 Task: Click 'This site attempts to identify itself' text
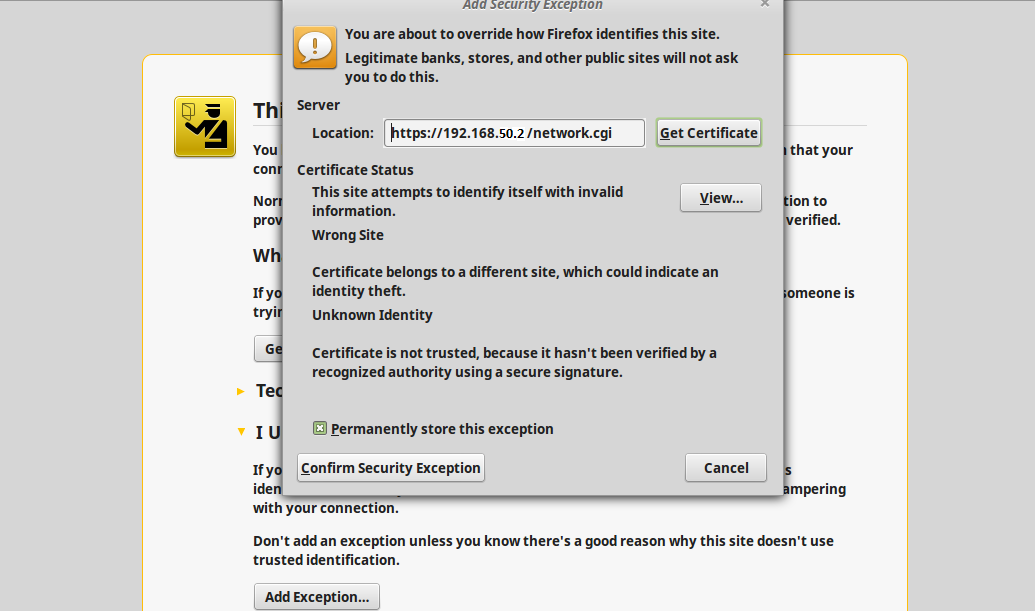coord(467,201)
